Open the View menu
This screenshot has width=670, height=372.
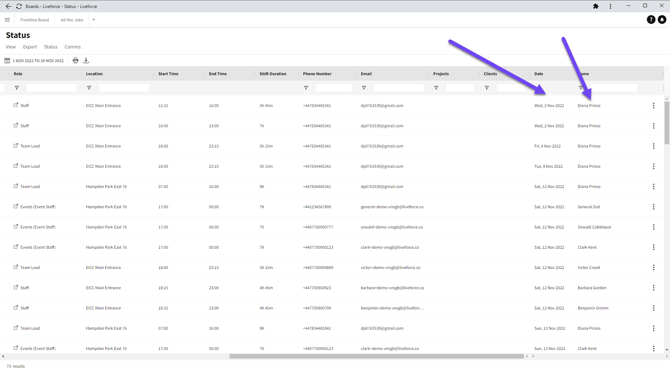click(11, 47)
